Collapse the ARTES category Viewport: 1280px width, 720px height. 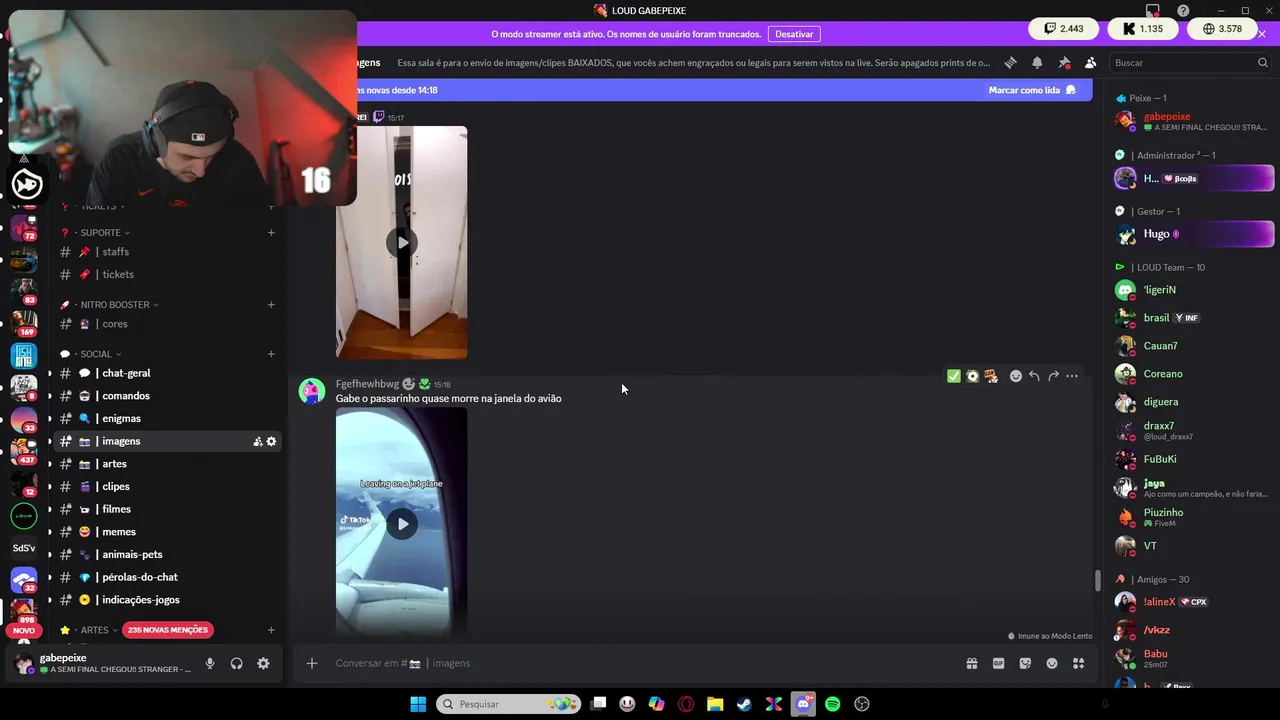click(95, 630)
